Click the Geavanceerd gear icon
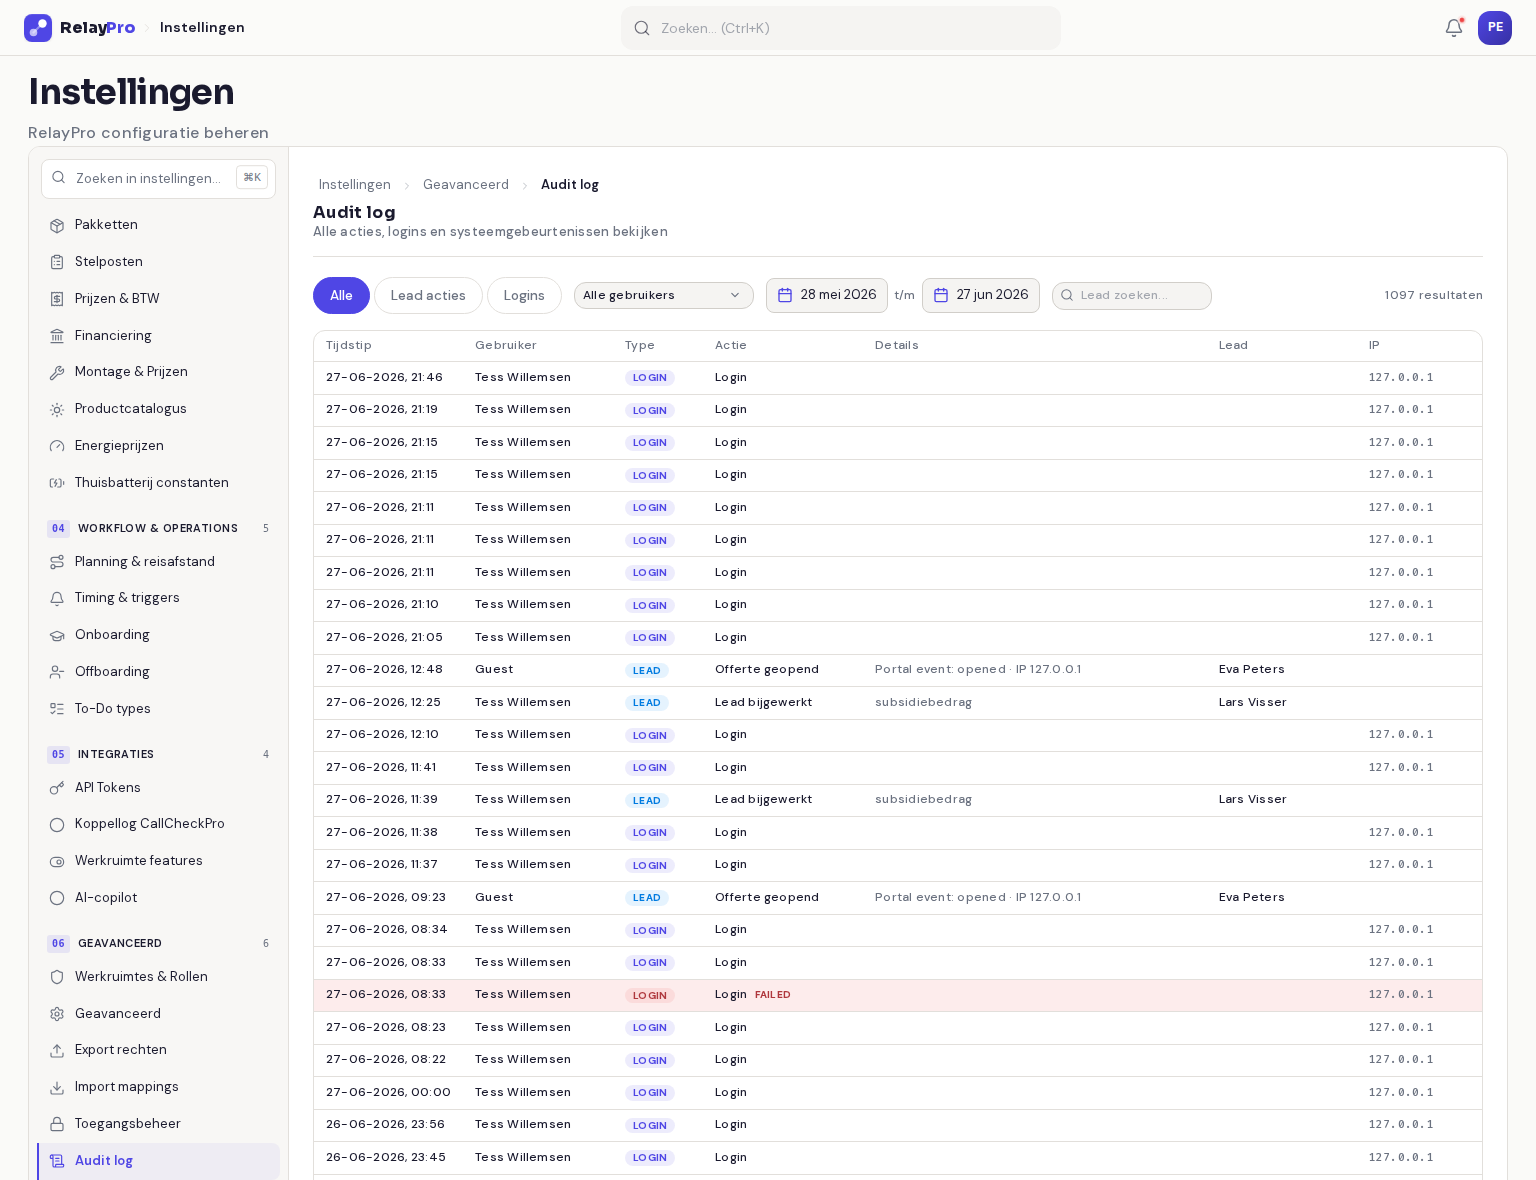Image resolution: width=1536 pixels, height=1180 pixels. click(57, 1014)
